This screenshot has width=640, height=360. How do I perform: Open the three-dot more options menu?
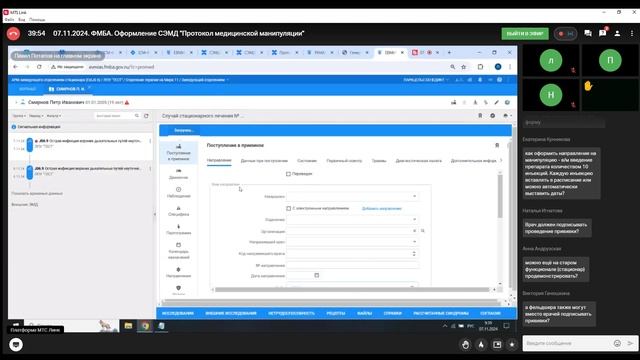[631, 33]
